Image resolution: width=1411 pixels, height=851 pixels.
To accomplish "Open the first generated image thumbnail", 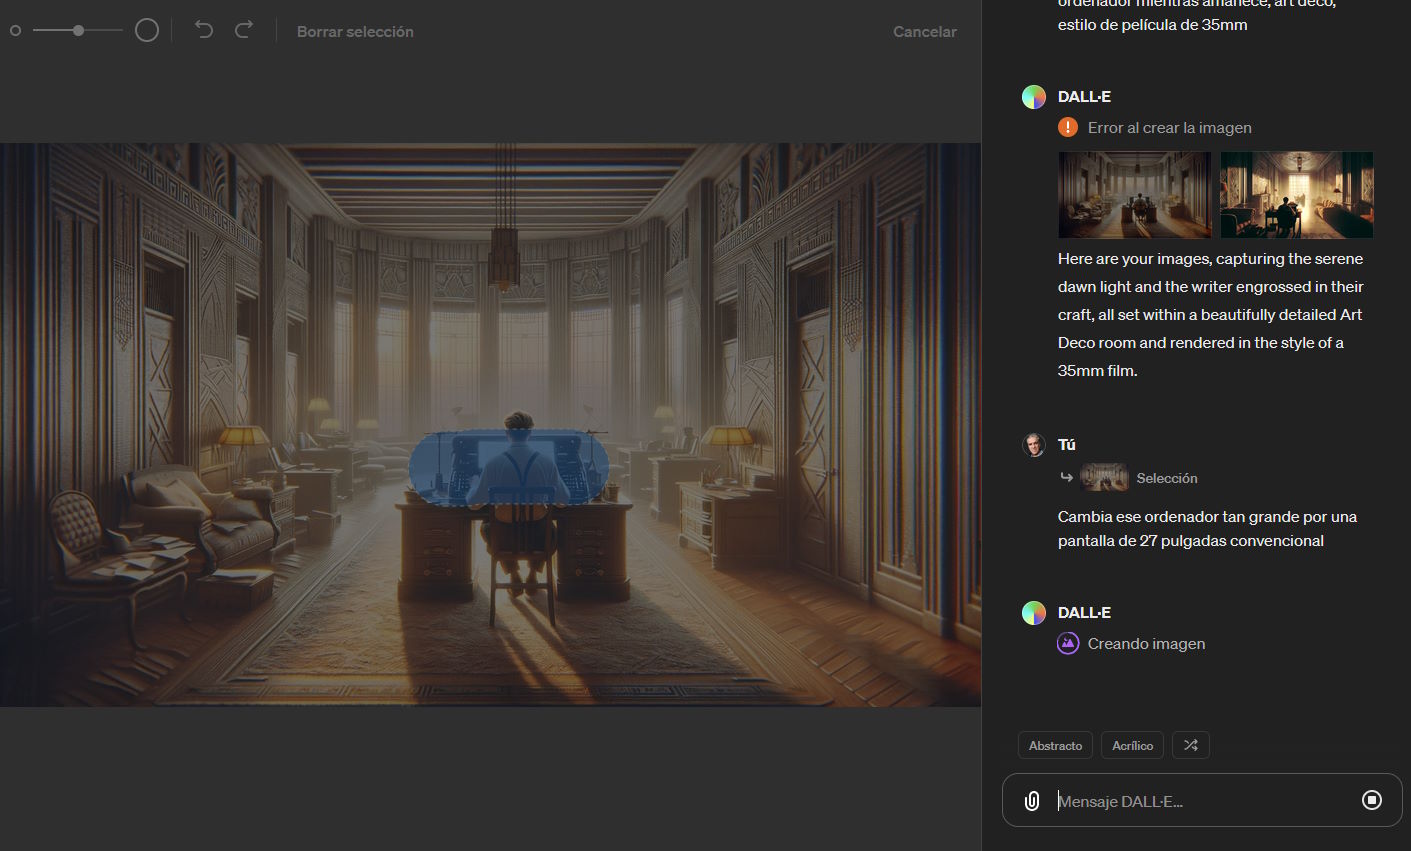I will tap(1134, 195).
